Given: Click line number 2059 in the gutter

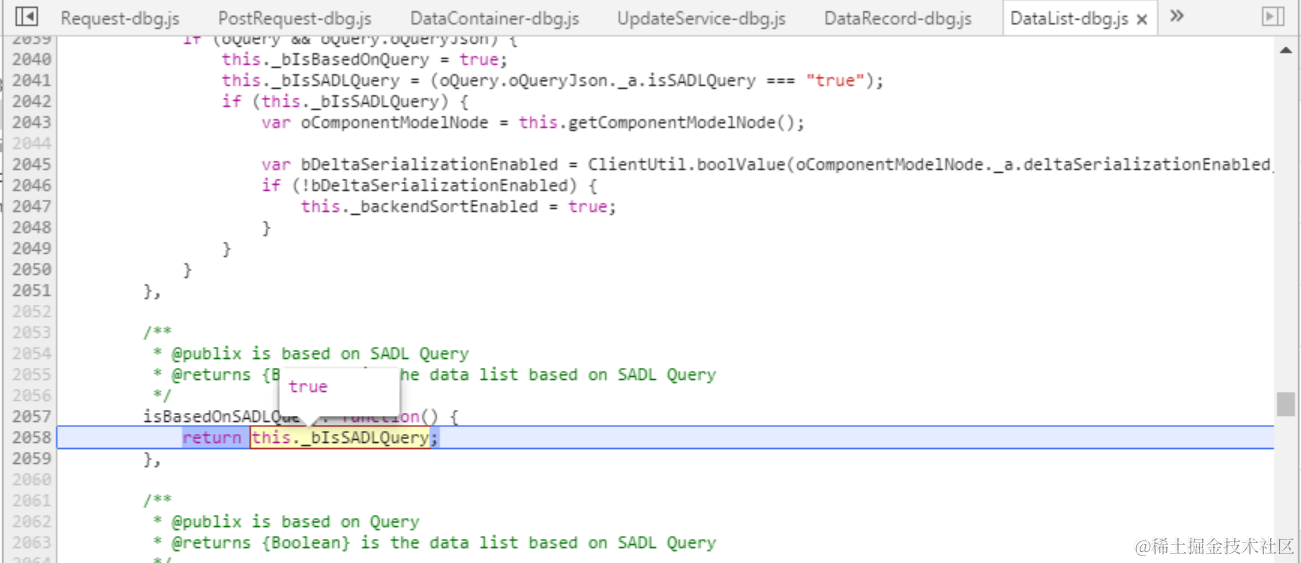Looking at the screenshot, I should [31, 459].
